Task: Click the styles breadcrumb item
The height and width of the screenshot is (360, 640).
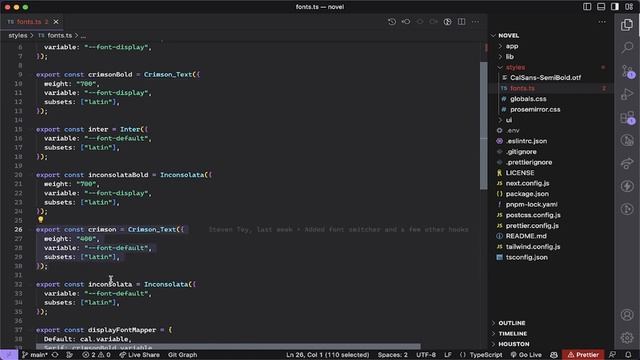Action: (x=18, y=36)
